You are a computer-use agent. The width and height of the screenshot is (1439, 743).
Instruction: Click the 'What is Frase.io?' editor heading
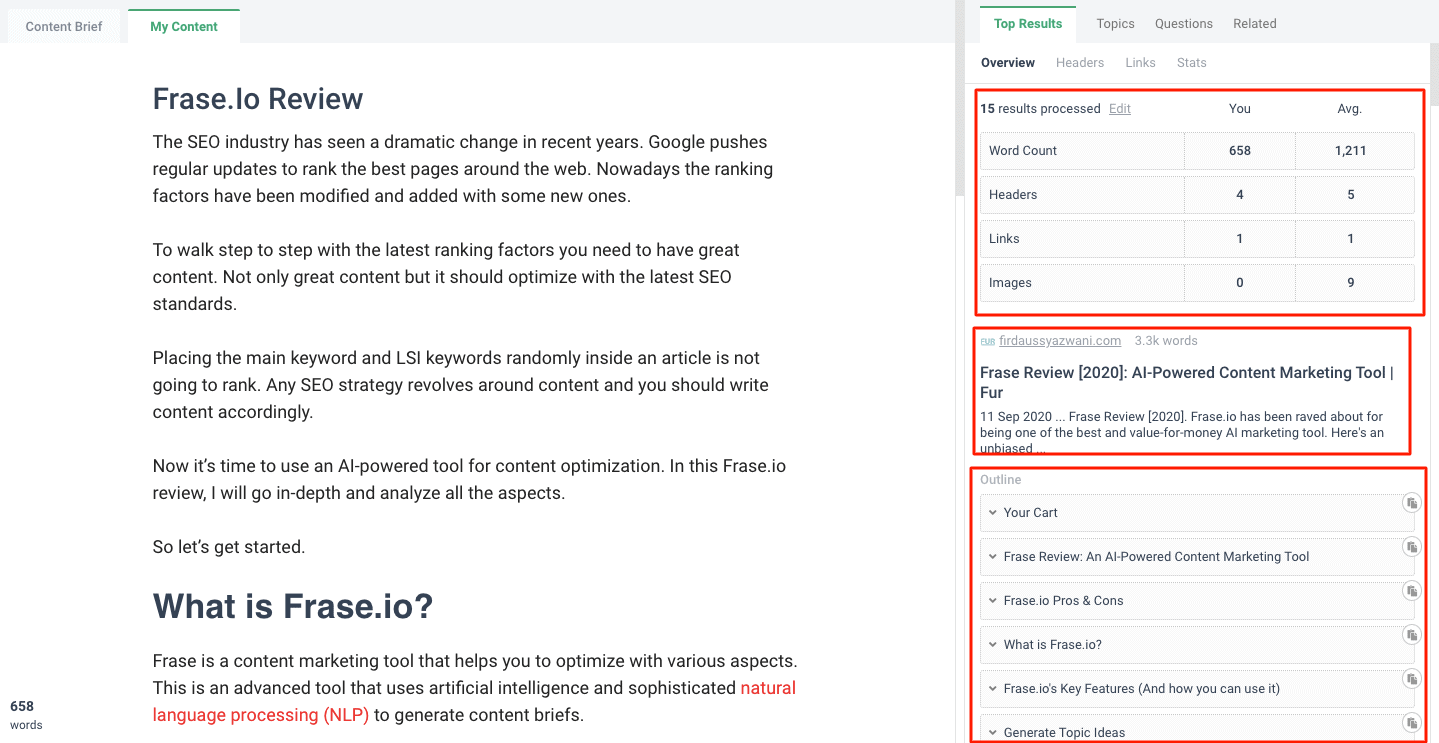293,606
